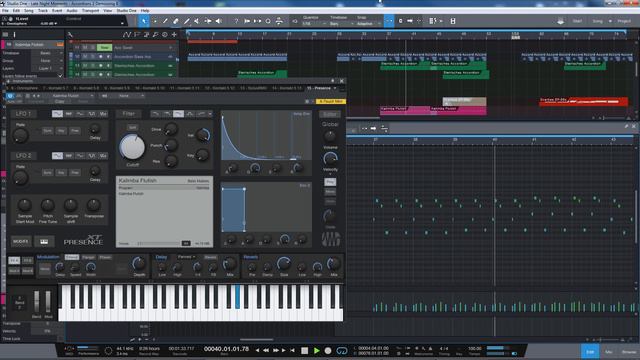Click the Fast Forward button in transport

coord(276,350)
